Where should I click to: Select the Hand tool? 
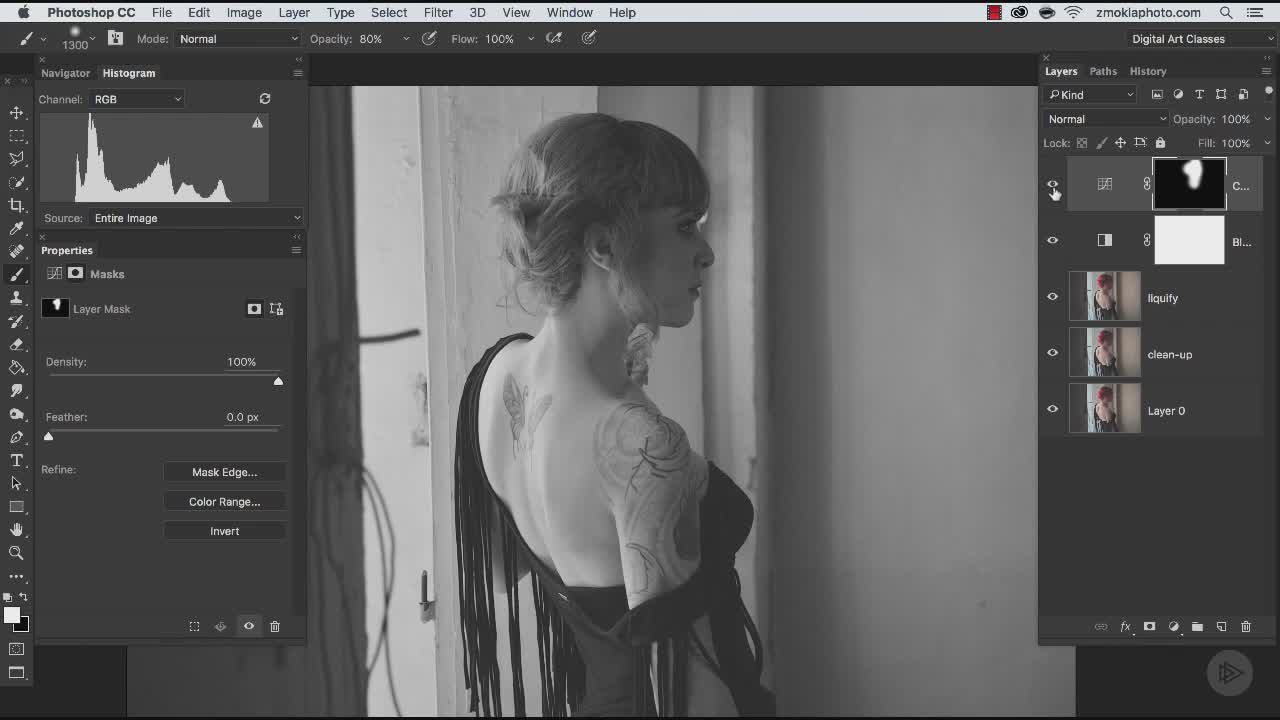[x=17, y=530]
